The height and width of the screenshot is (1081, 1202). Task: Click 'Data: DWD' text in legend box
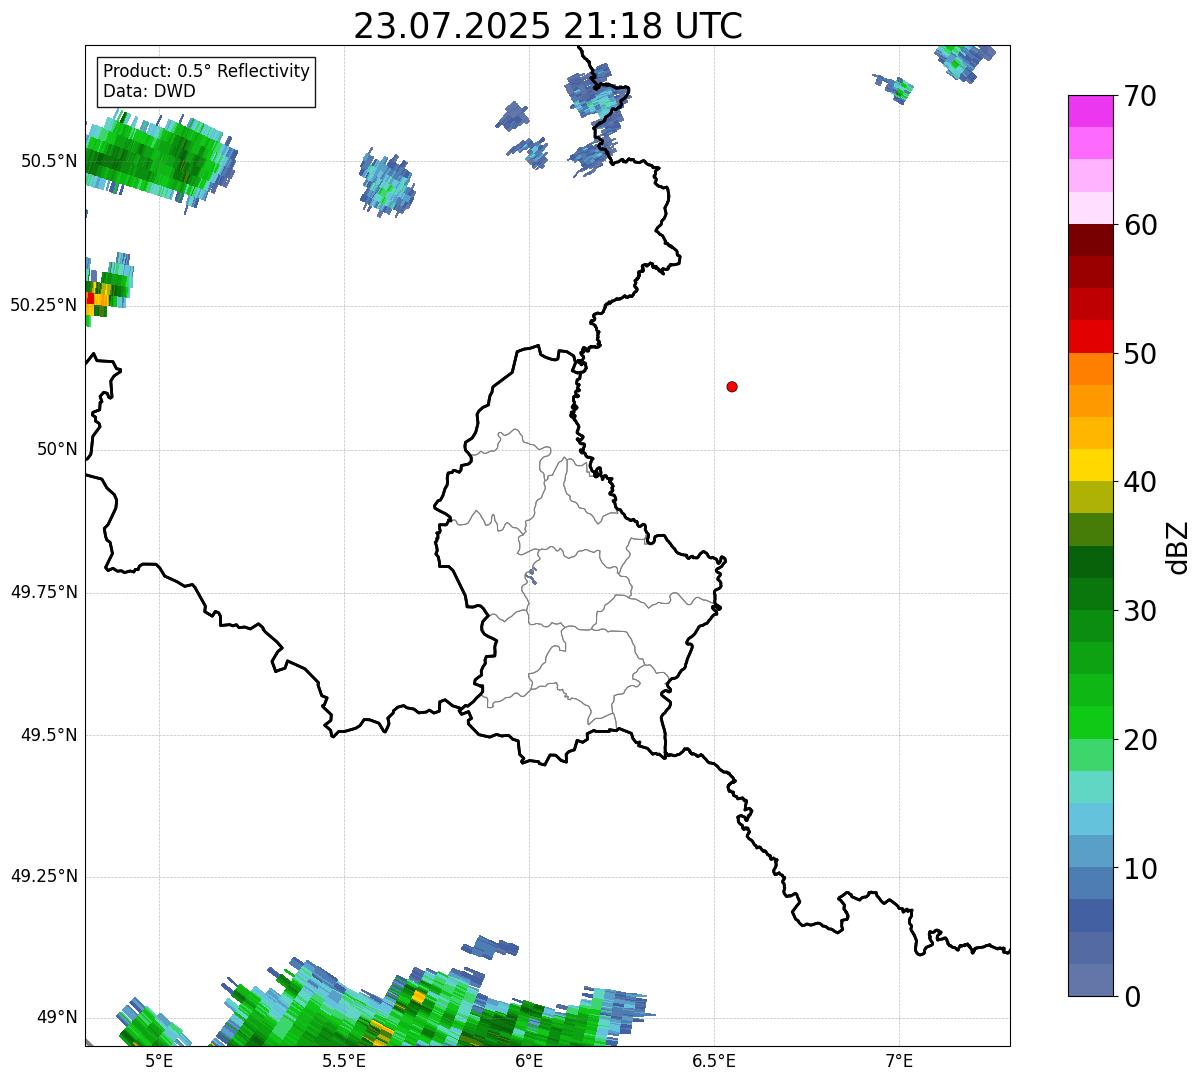coord(149,91)
